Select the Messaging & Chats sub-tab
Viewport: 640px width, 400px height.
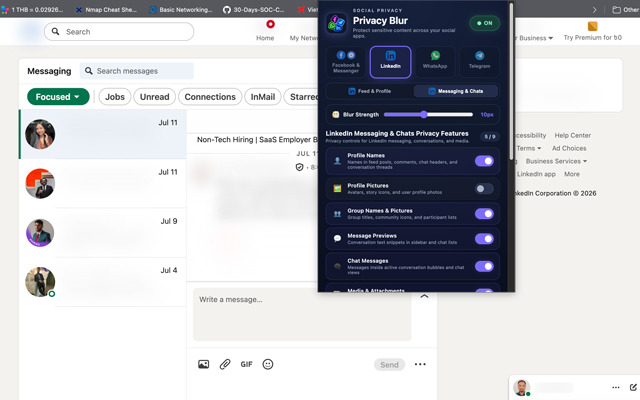click(x=456, y=91)
